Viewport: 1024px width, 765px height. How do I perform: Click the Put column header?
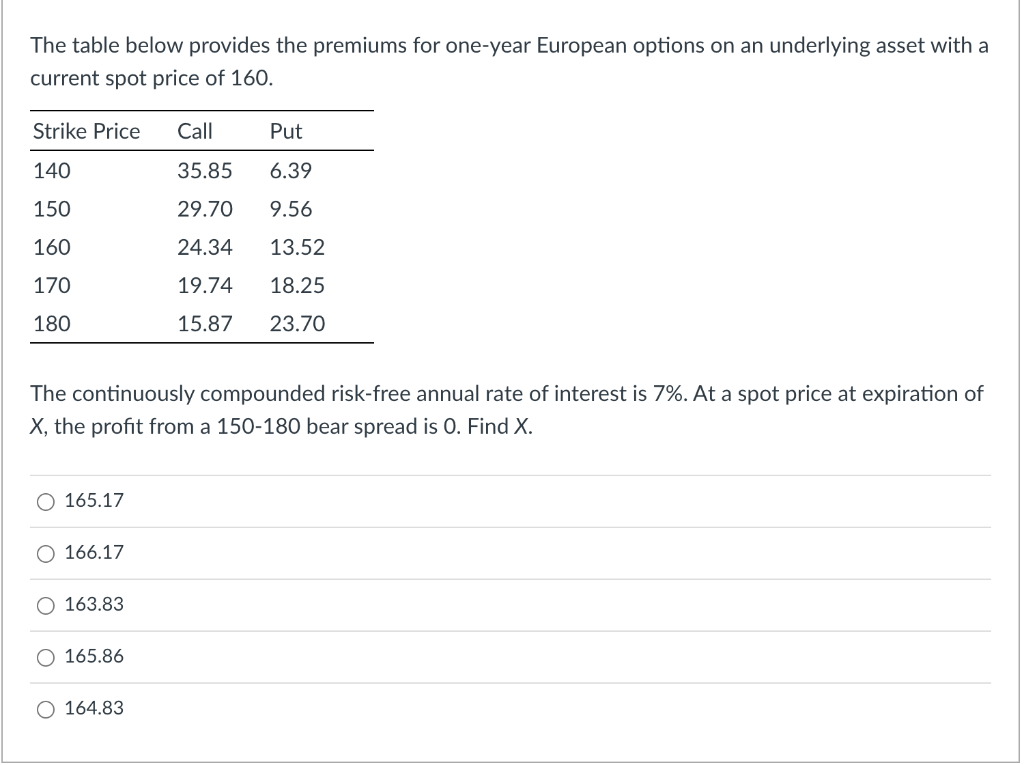[283, 131]
